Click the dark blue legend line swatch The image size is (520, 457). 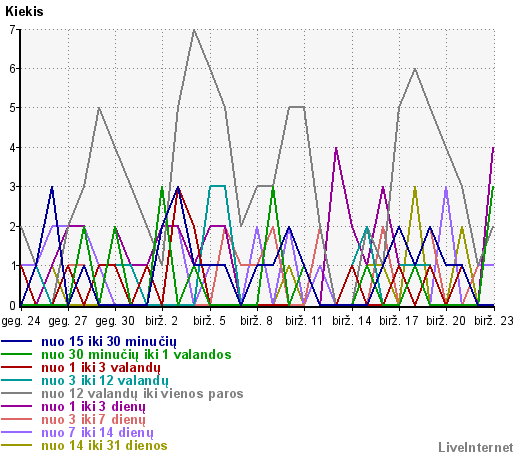point(17,341)
